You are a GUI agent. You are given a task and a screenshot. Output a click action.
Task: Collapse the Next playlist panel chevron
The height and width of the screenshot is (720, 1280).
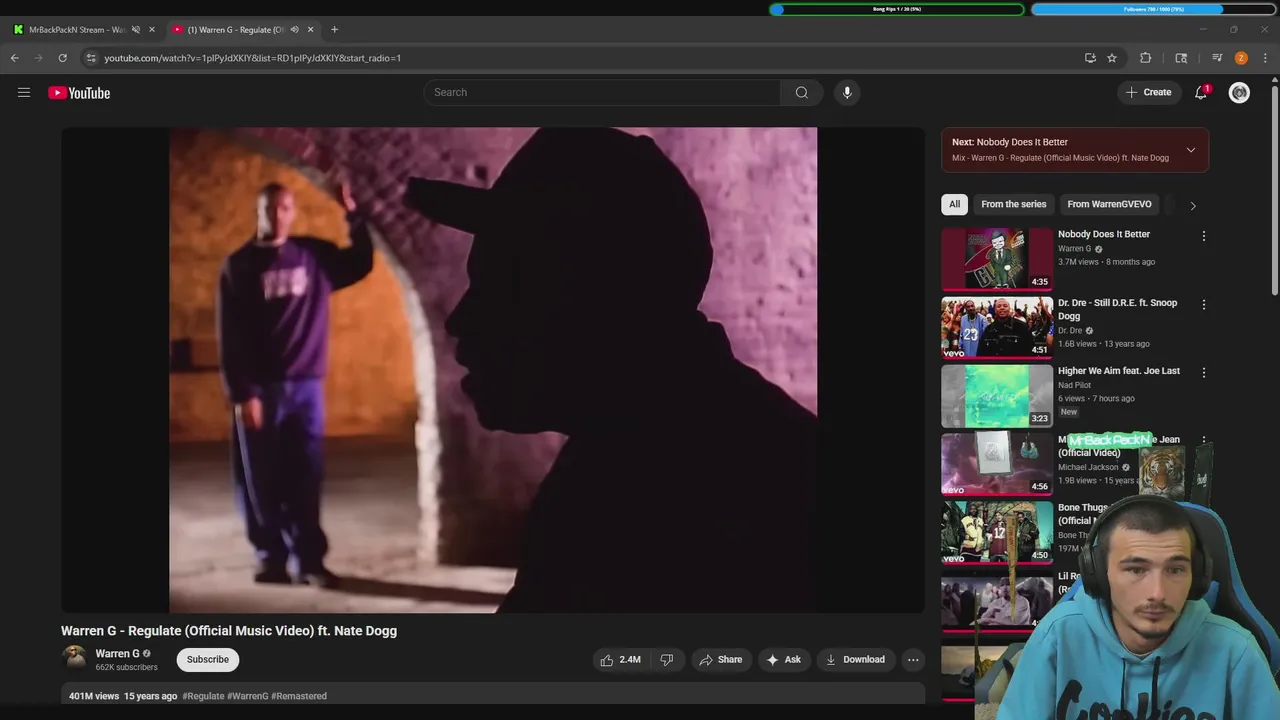(x=1190, y=150)
